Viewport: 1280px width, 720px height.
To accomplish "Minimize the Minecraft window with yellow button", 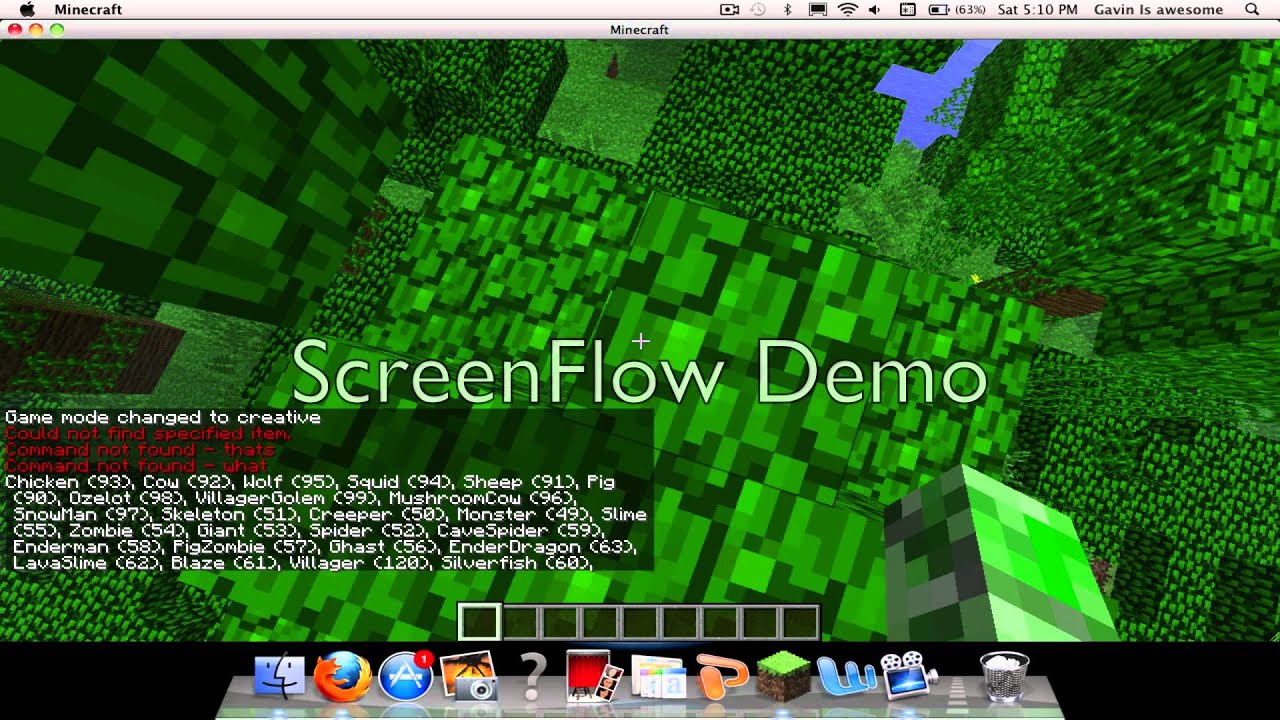I will coord(36,30).
